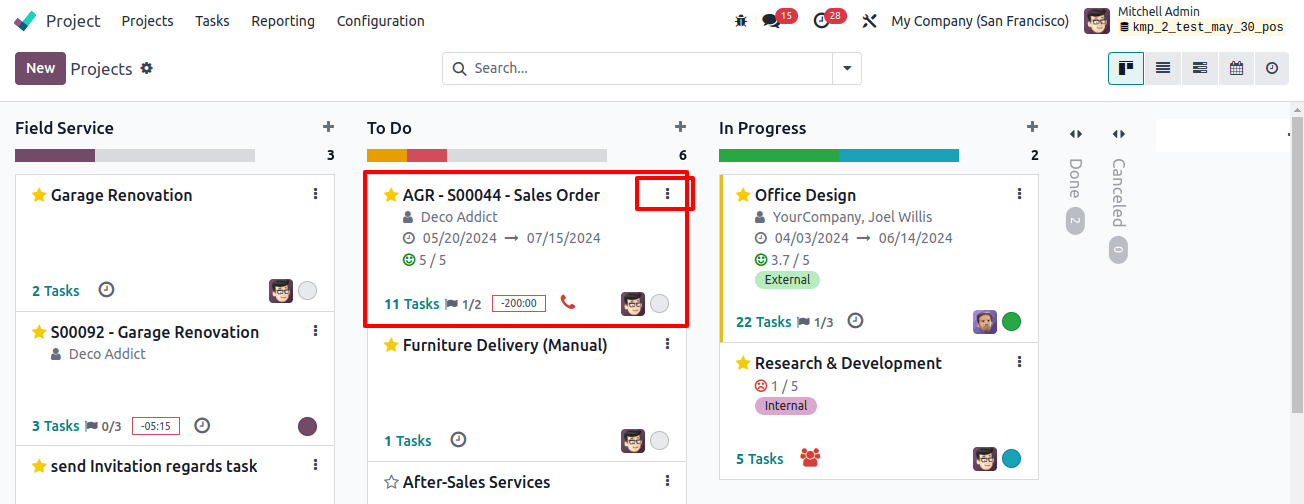
Task: Switch to Calendar view
Action: click(x=1236, y=68)
